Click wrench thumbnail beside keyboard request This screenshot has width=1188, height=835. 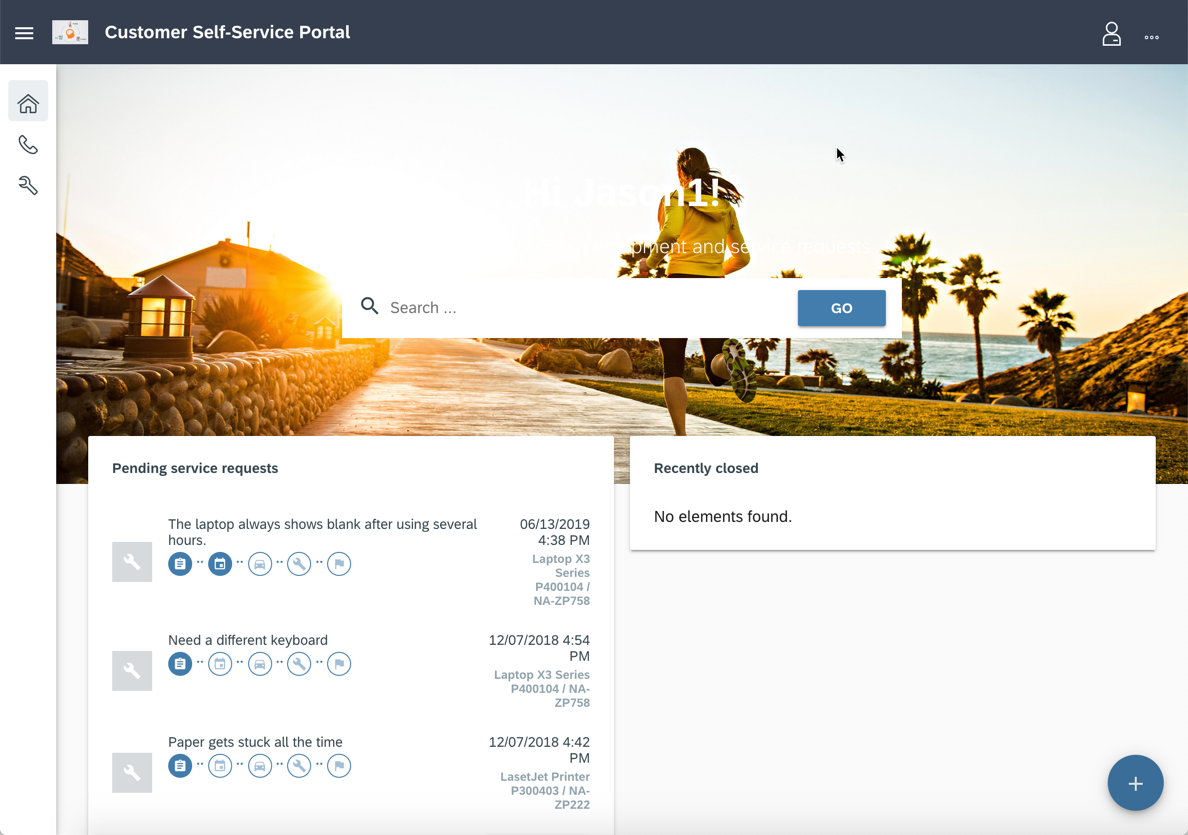tap(132, 671)
